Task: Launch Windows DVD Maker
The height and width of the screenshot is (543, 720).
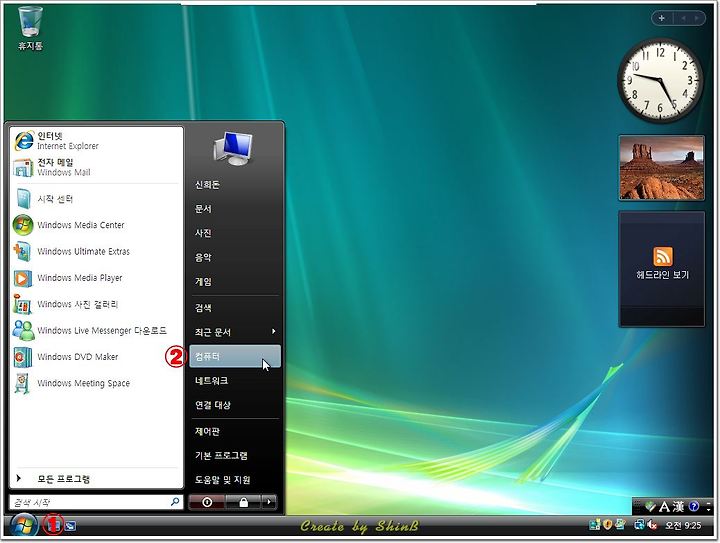Action: click(94, 357)
